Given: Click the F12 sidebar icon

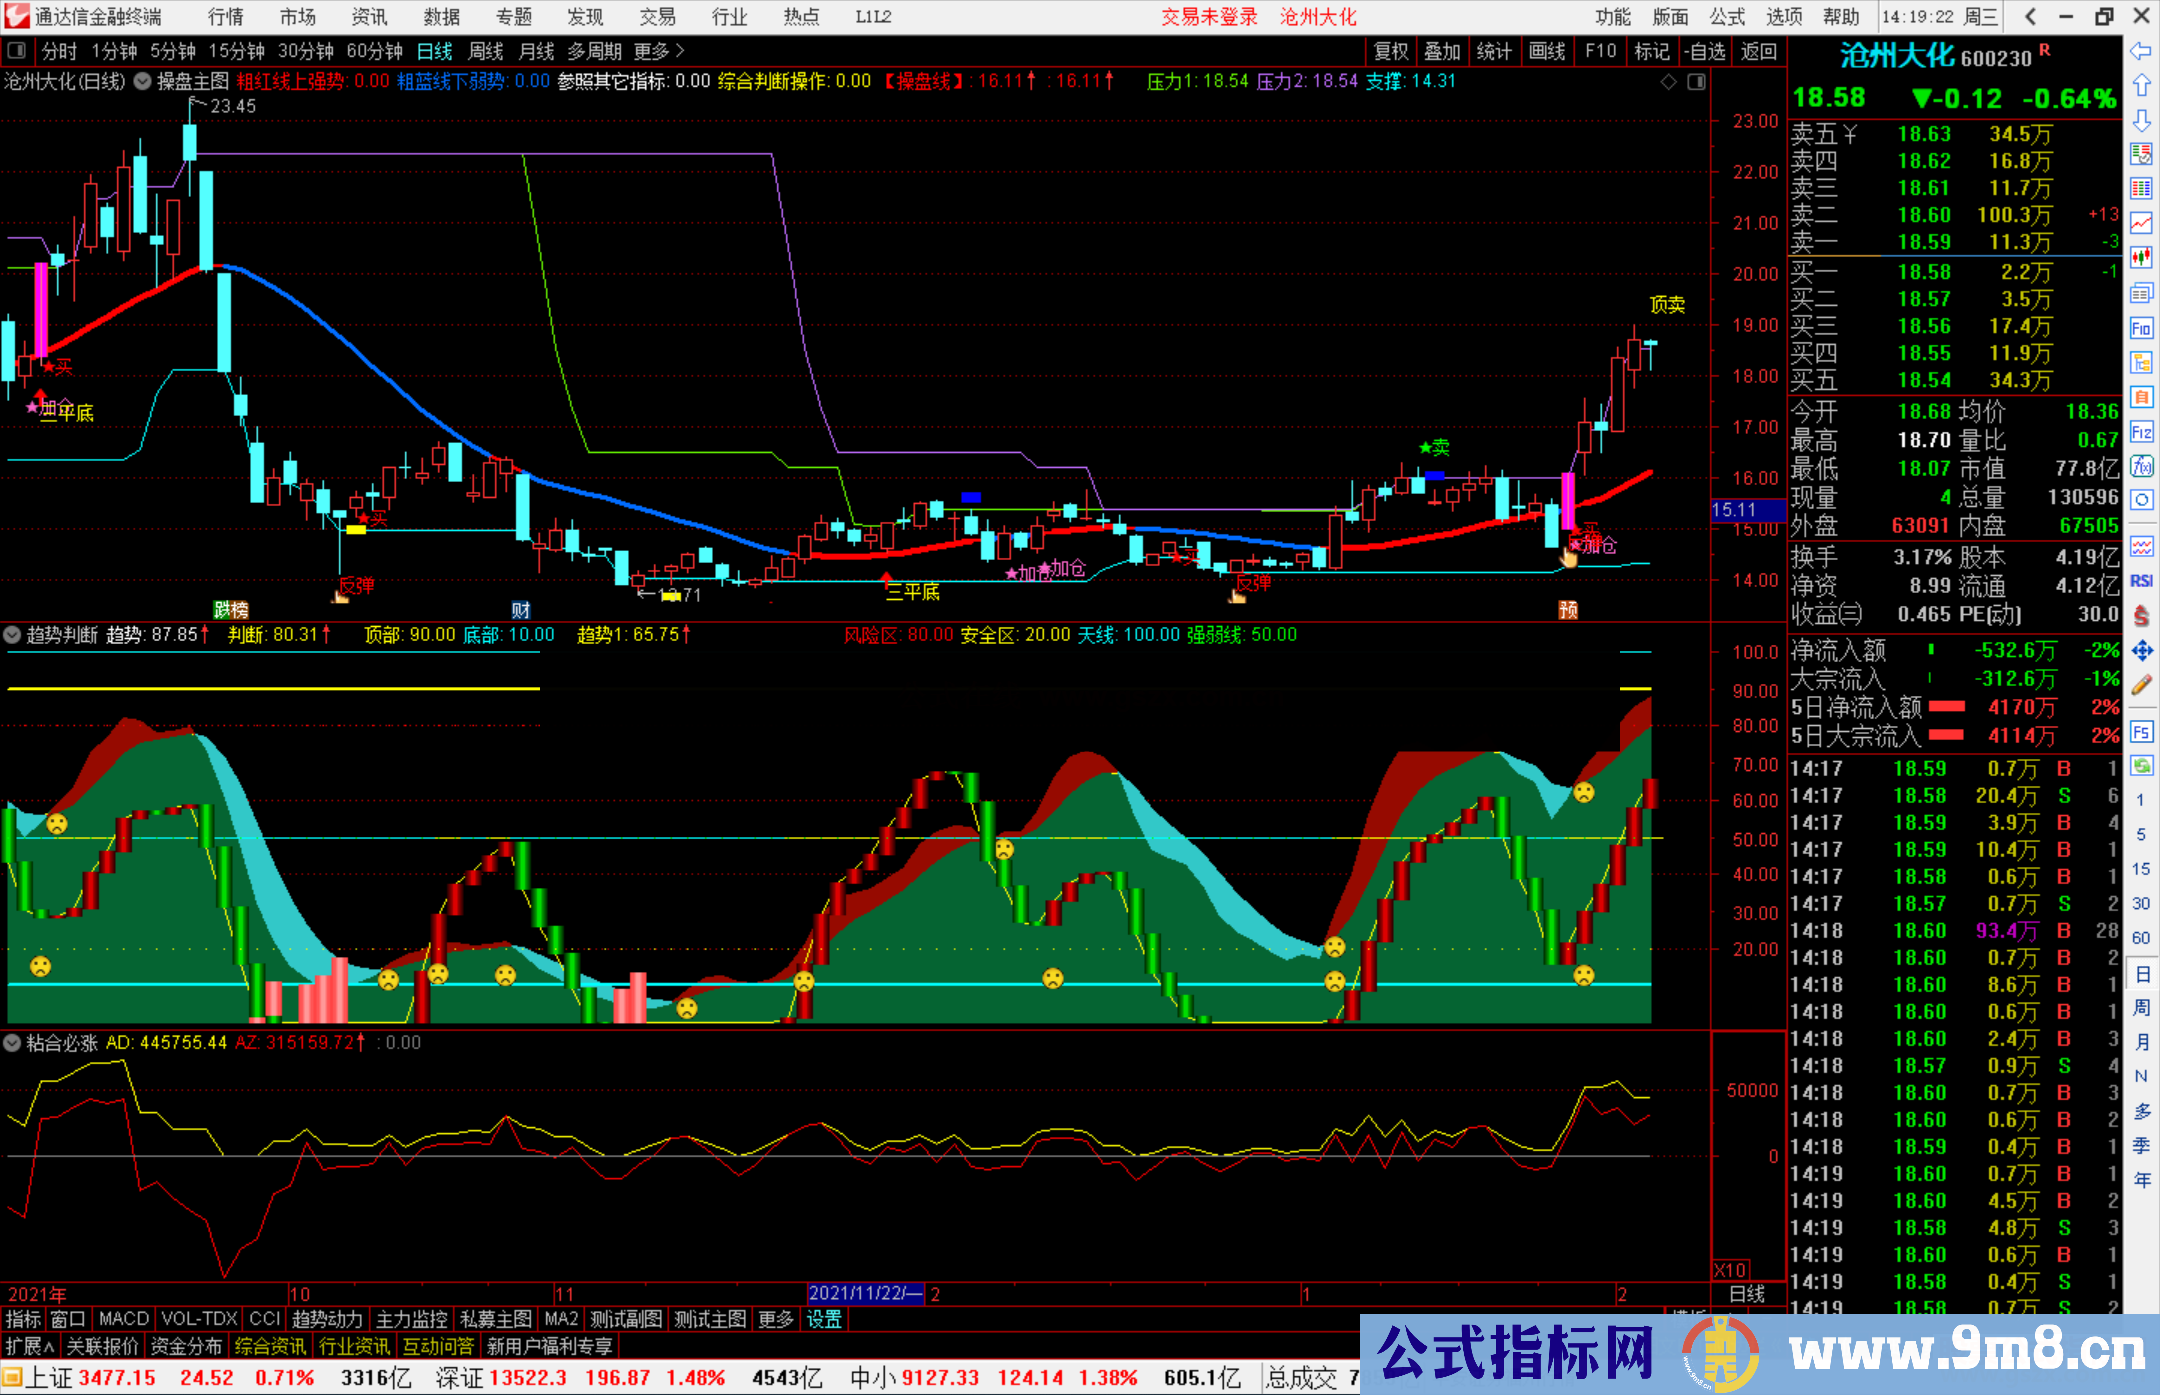Looking at the screenshot, I should (2141, 432).
